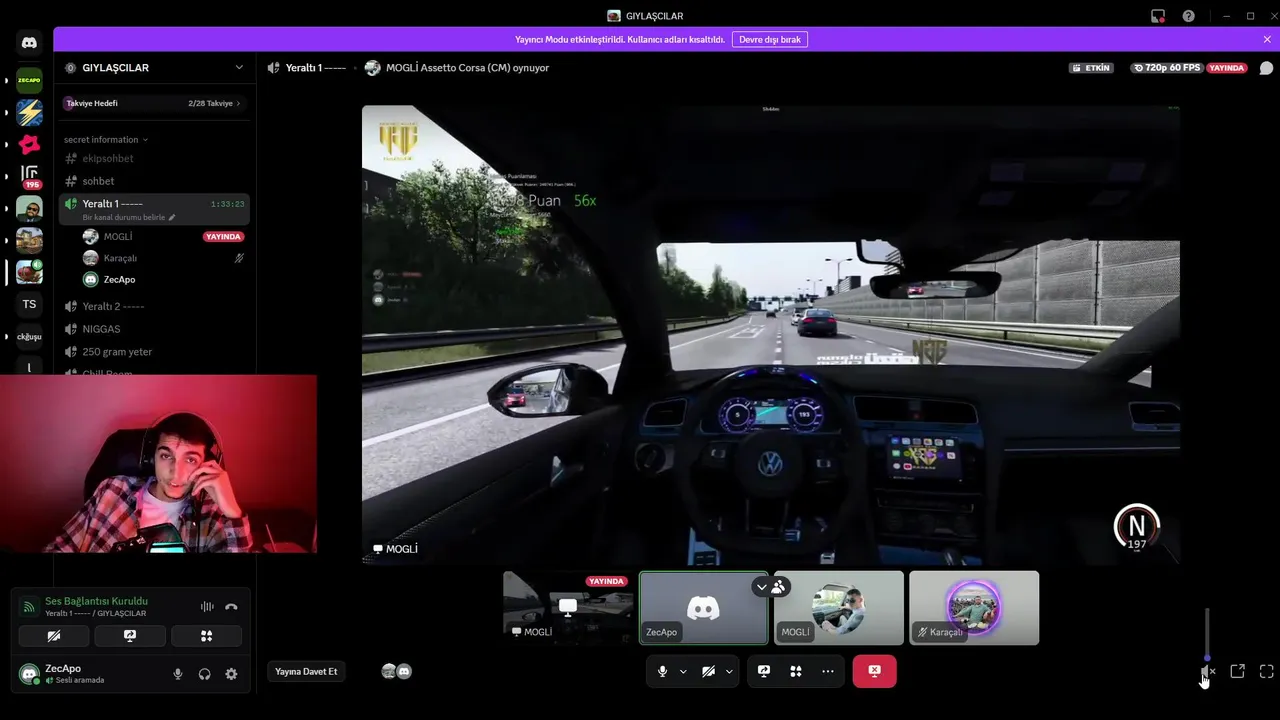Click webcam overlay video

(158, 464)
